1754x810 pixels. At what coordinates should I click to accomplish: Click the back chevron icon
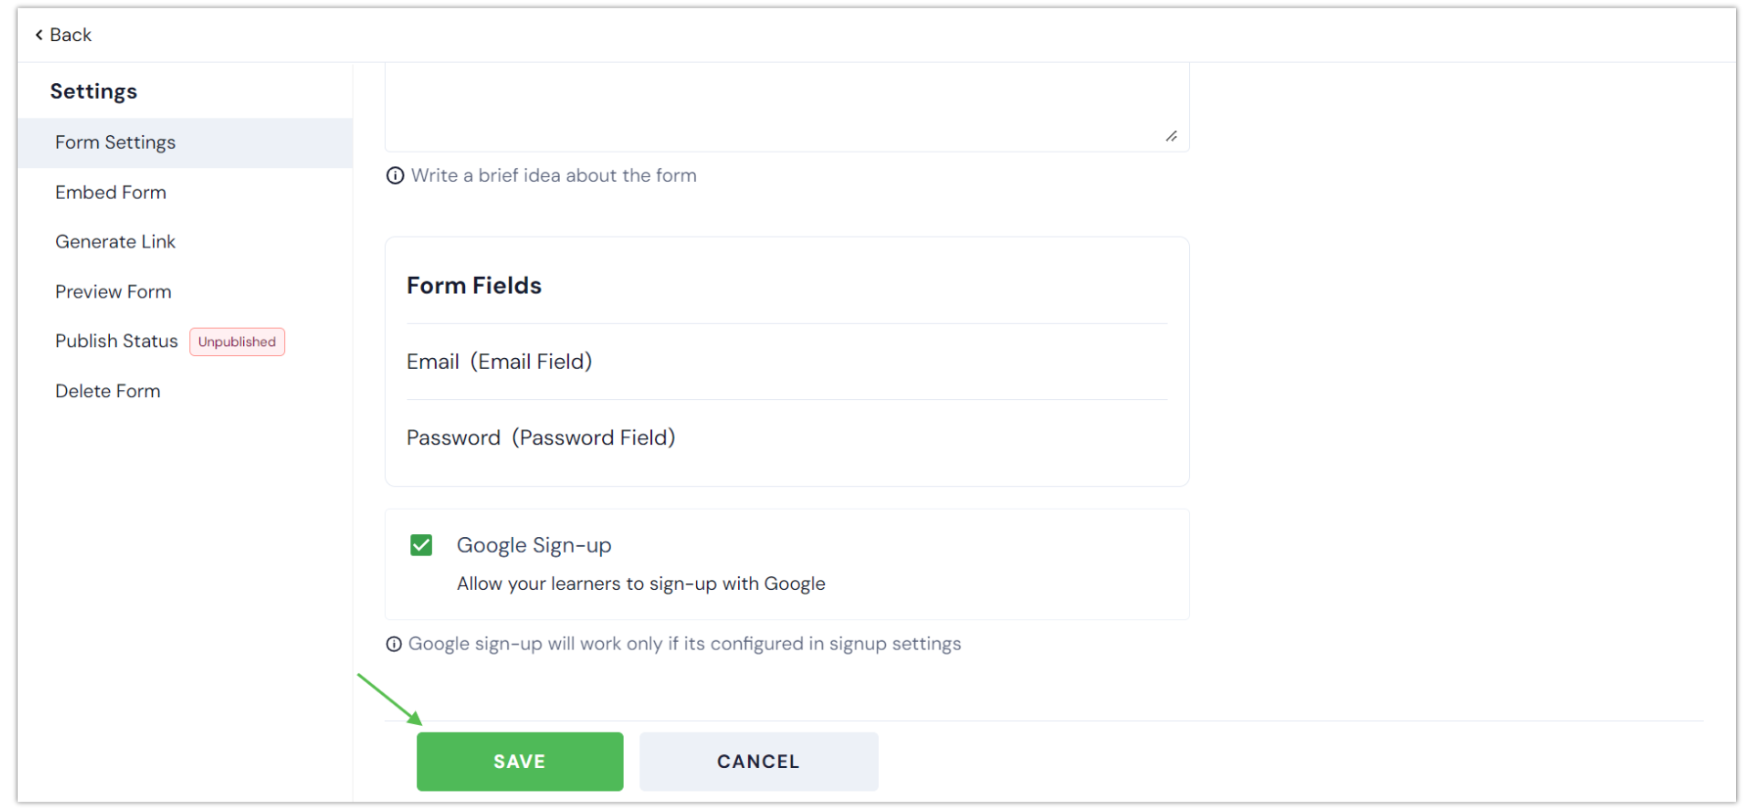pos(40,34)
